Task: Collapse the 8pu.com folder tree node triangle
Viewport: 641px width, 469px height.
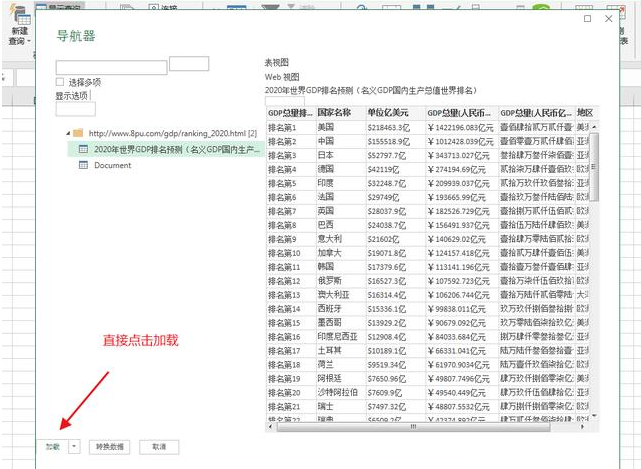Action: point(68,133)
